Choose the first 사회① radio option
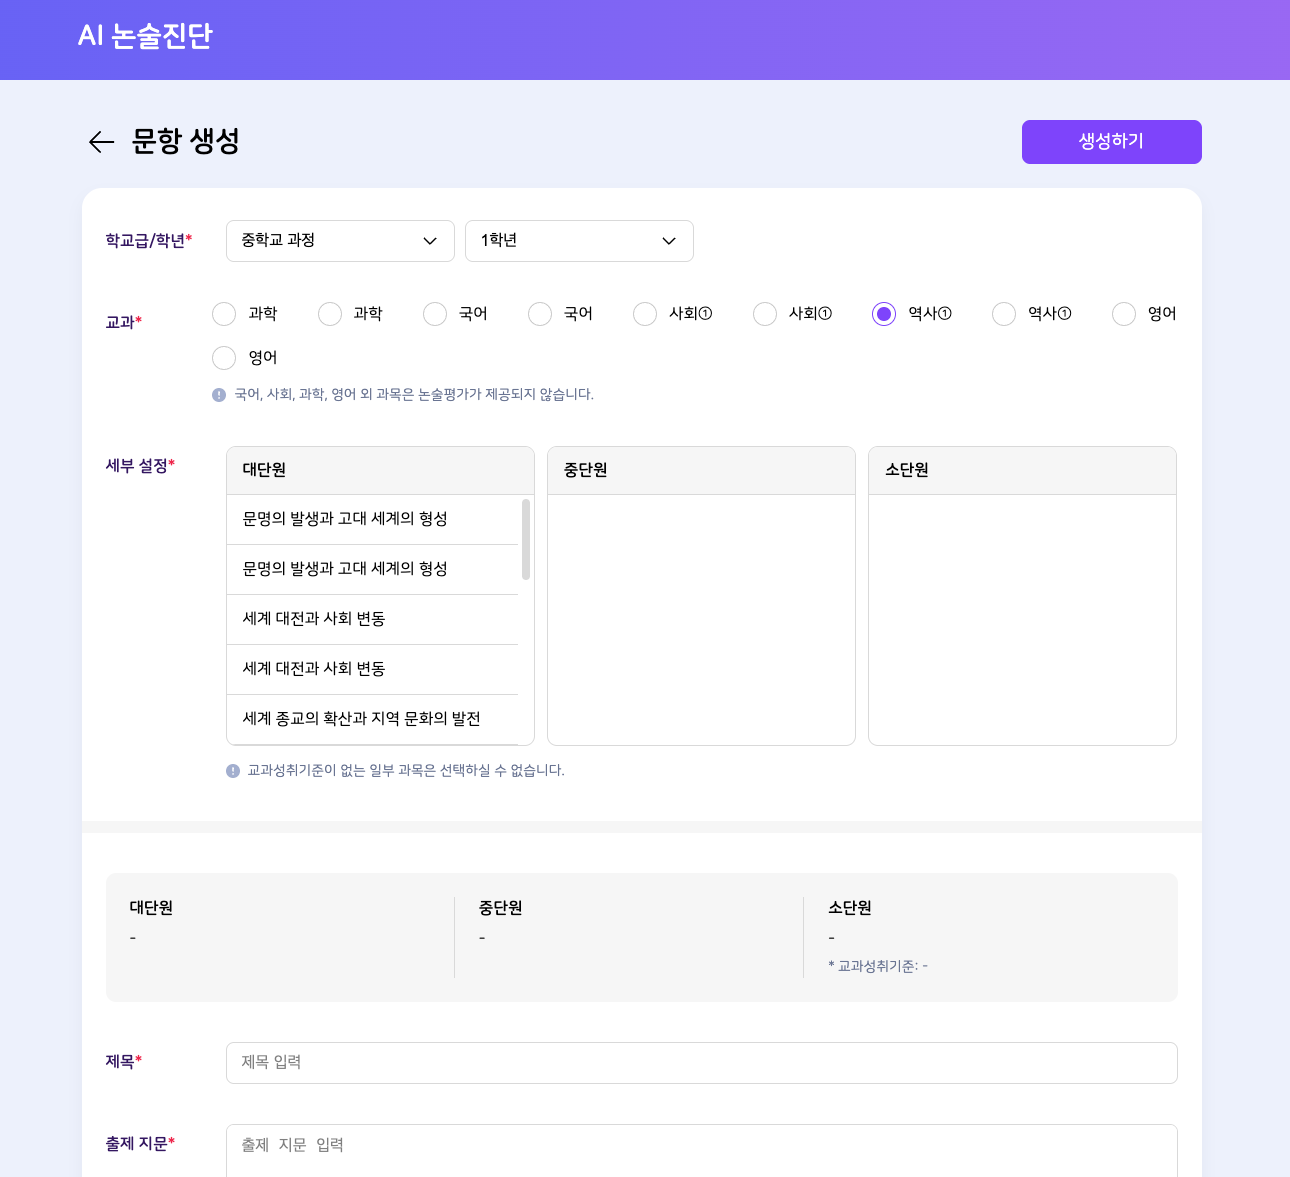Viewport: 1290px width, 1177px height. click(645, 314)
